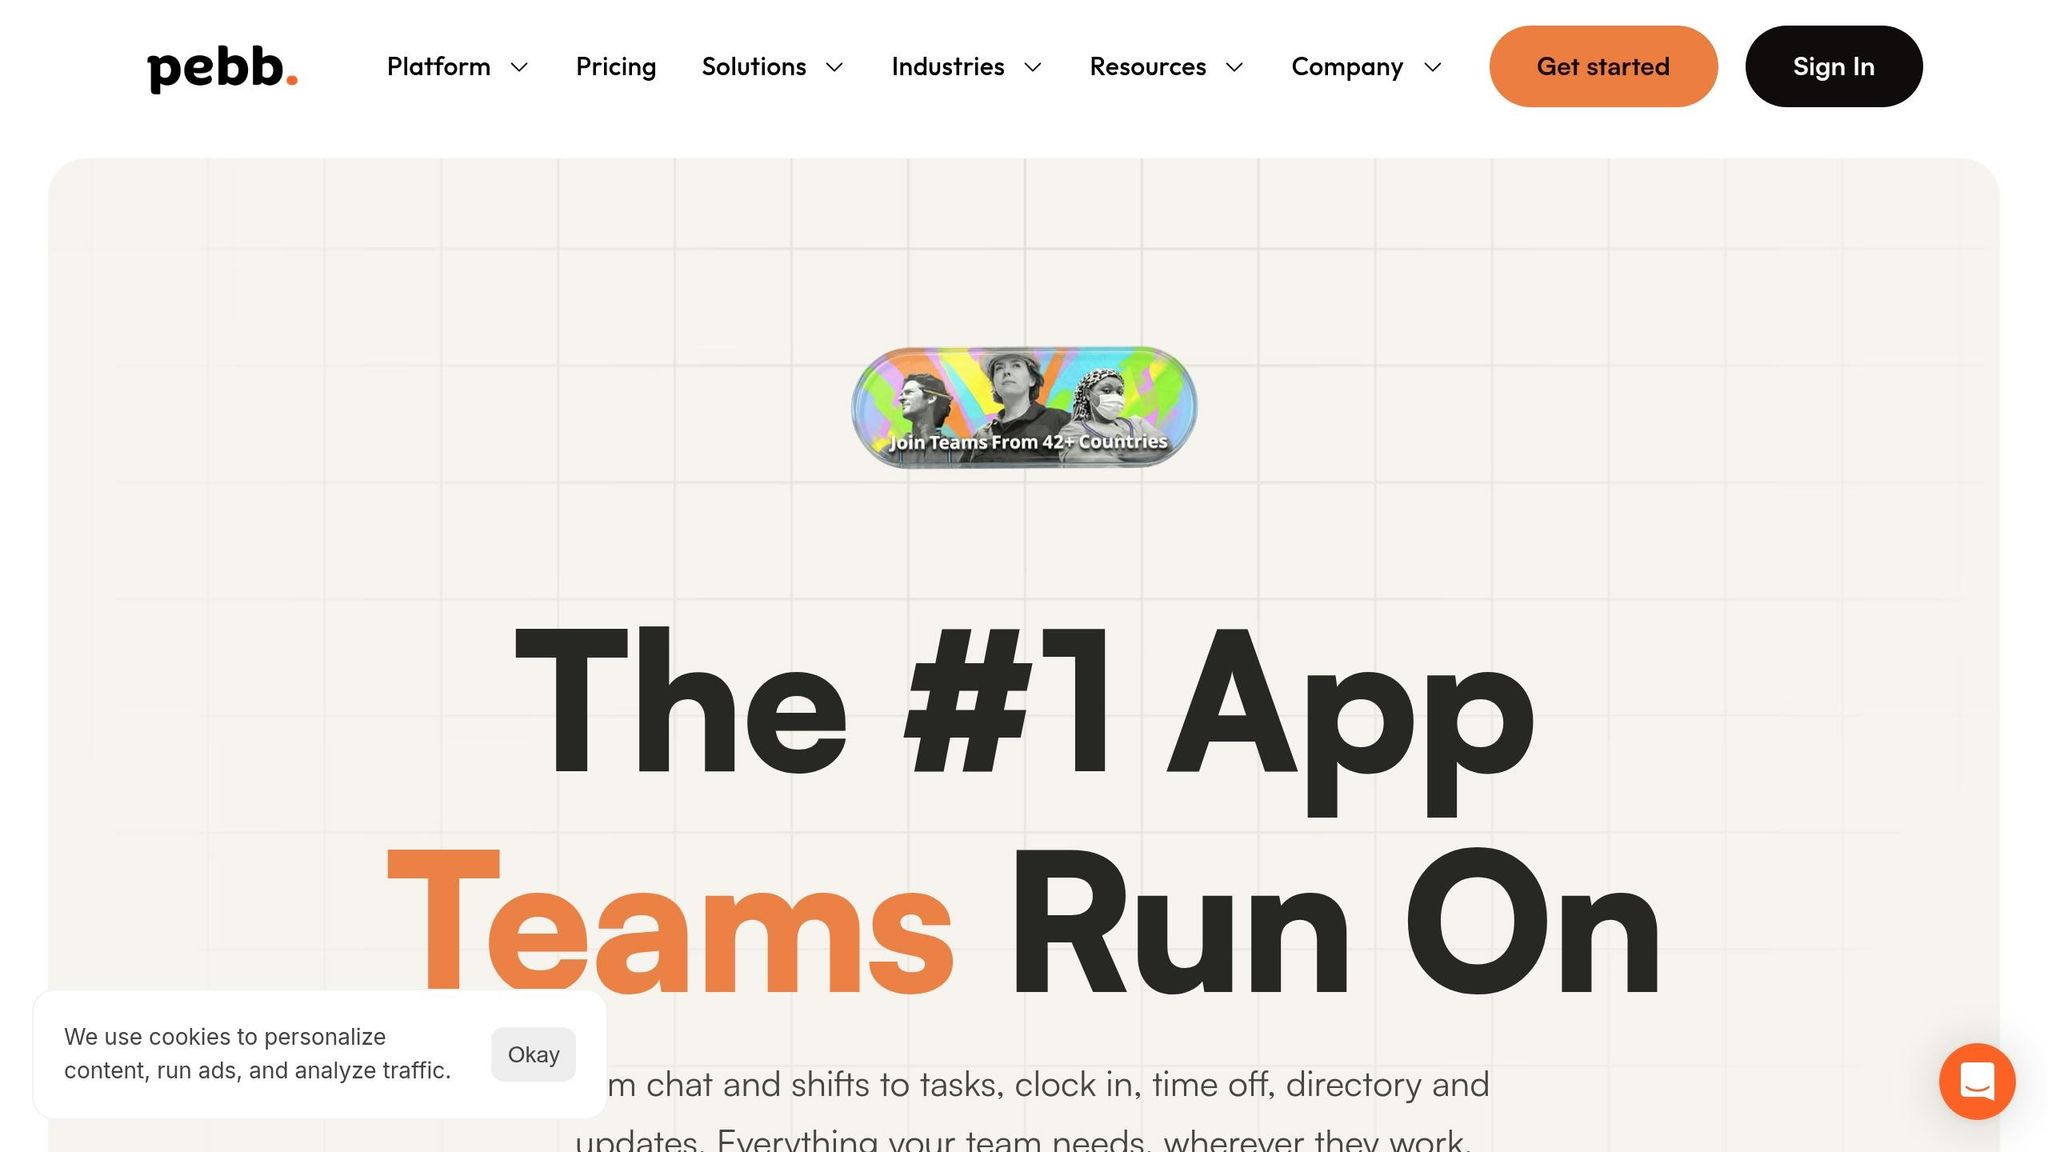Expand the Solutions chevron arrow
Screen dimensions: 2048x1152
(x=834, y=67)
